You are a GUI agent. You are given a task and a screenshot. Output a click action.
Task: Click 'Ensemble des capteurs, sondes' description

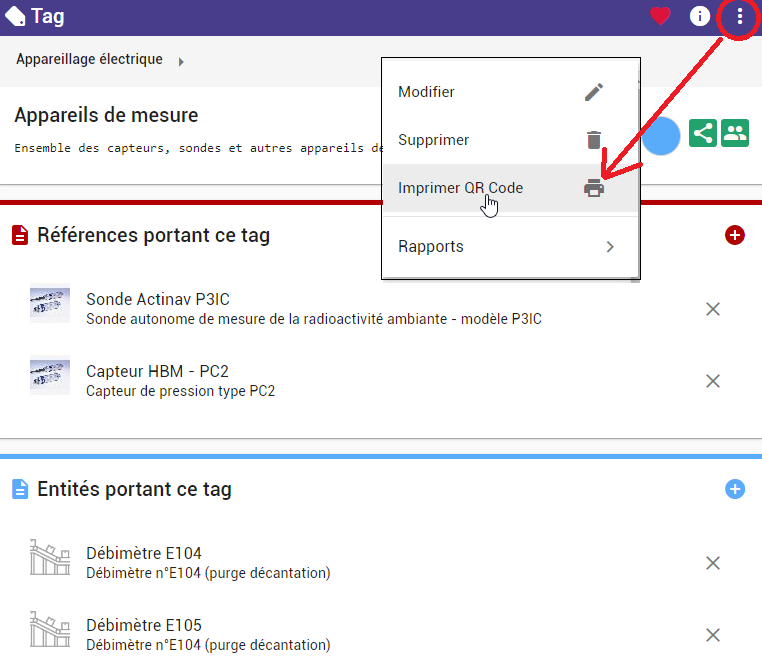click(198, 148)
